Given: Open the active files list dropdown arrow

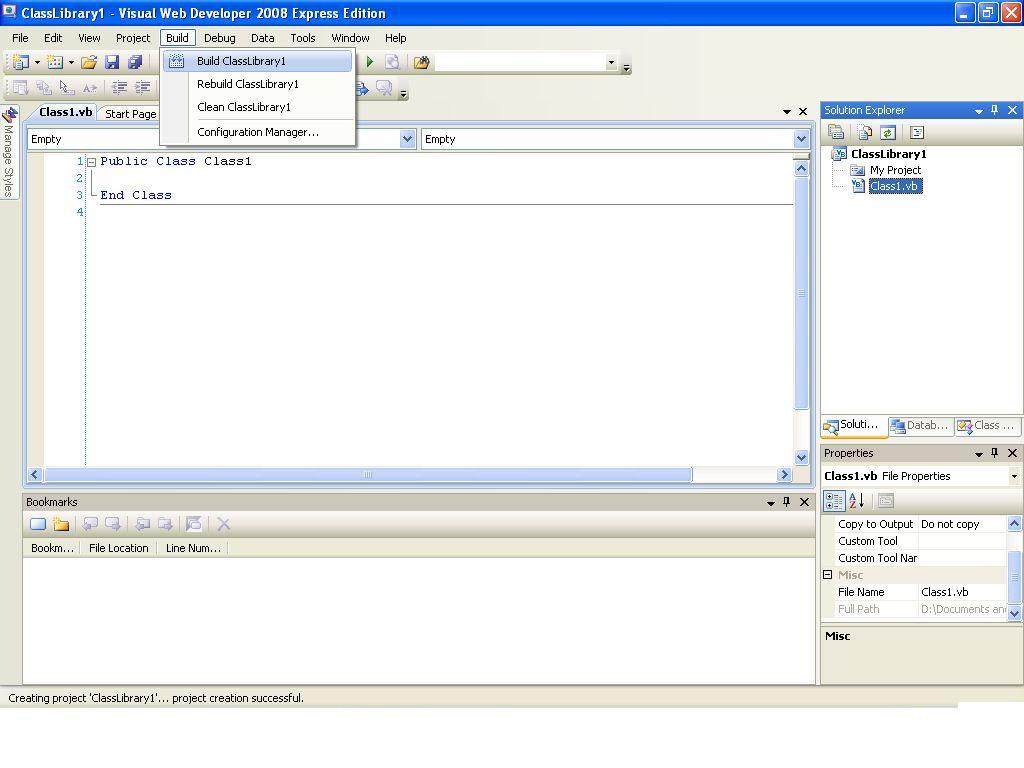Looking at the screenshot, I should tap(786, 112).
